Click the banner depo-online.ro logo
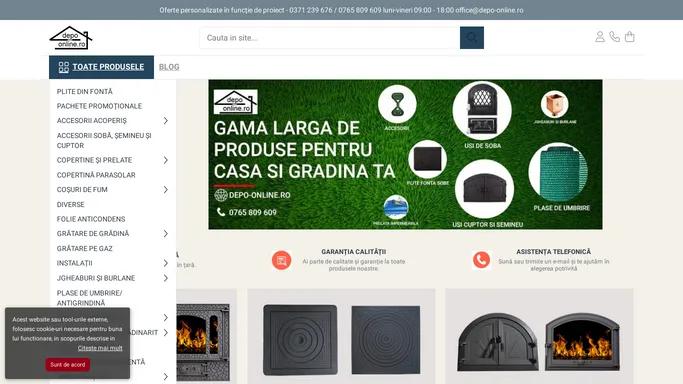 [236, 102]
